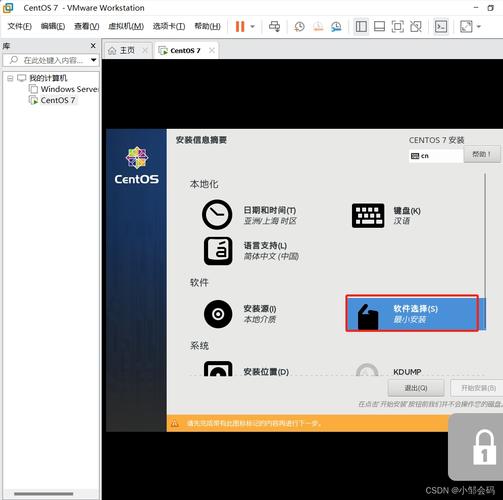This screenshot has height=500, width=503.
Task: Open the library search filter dropdown arrow
Action: point(94,60)
